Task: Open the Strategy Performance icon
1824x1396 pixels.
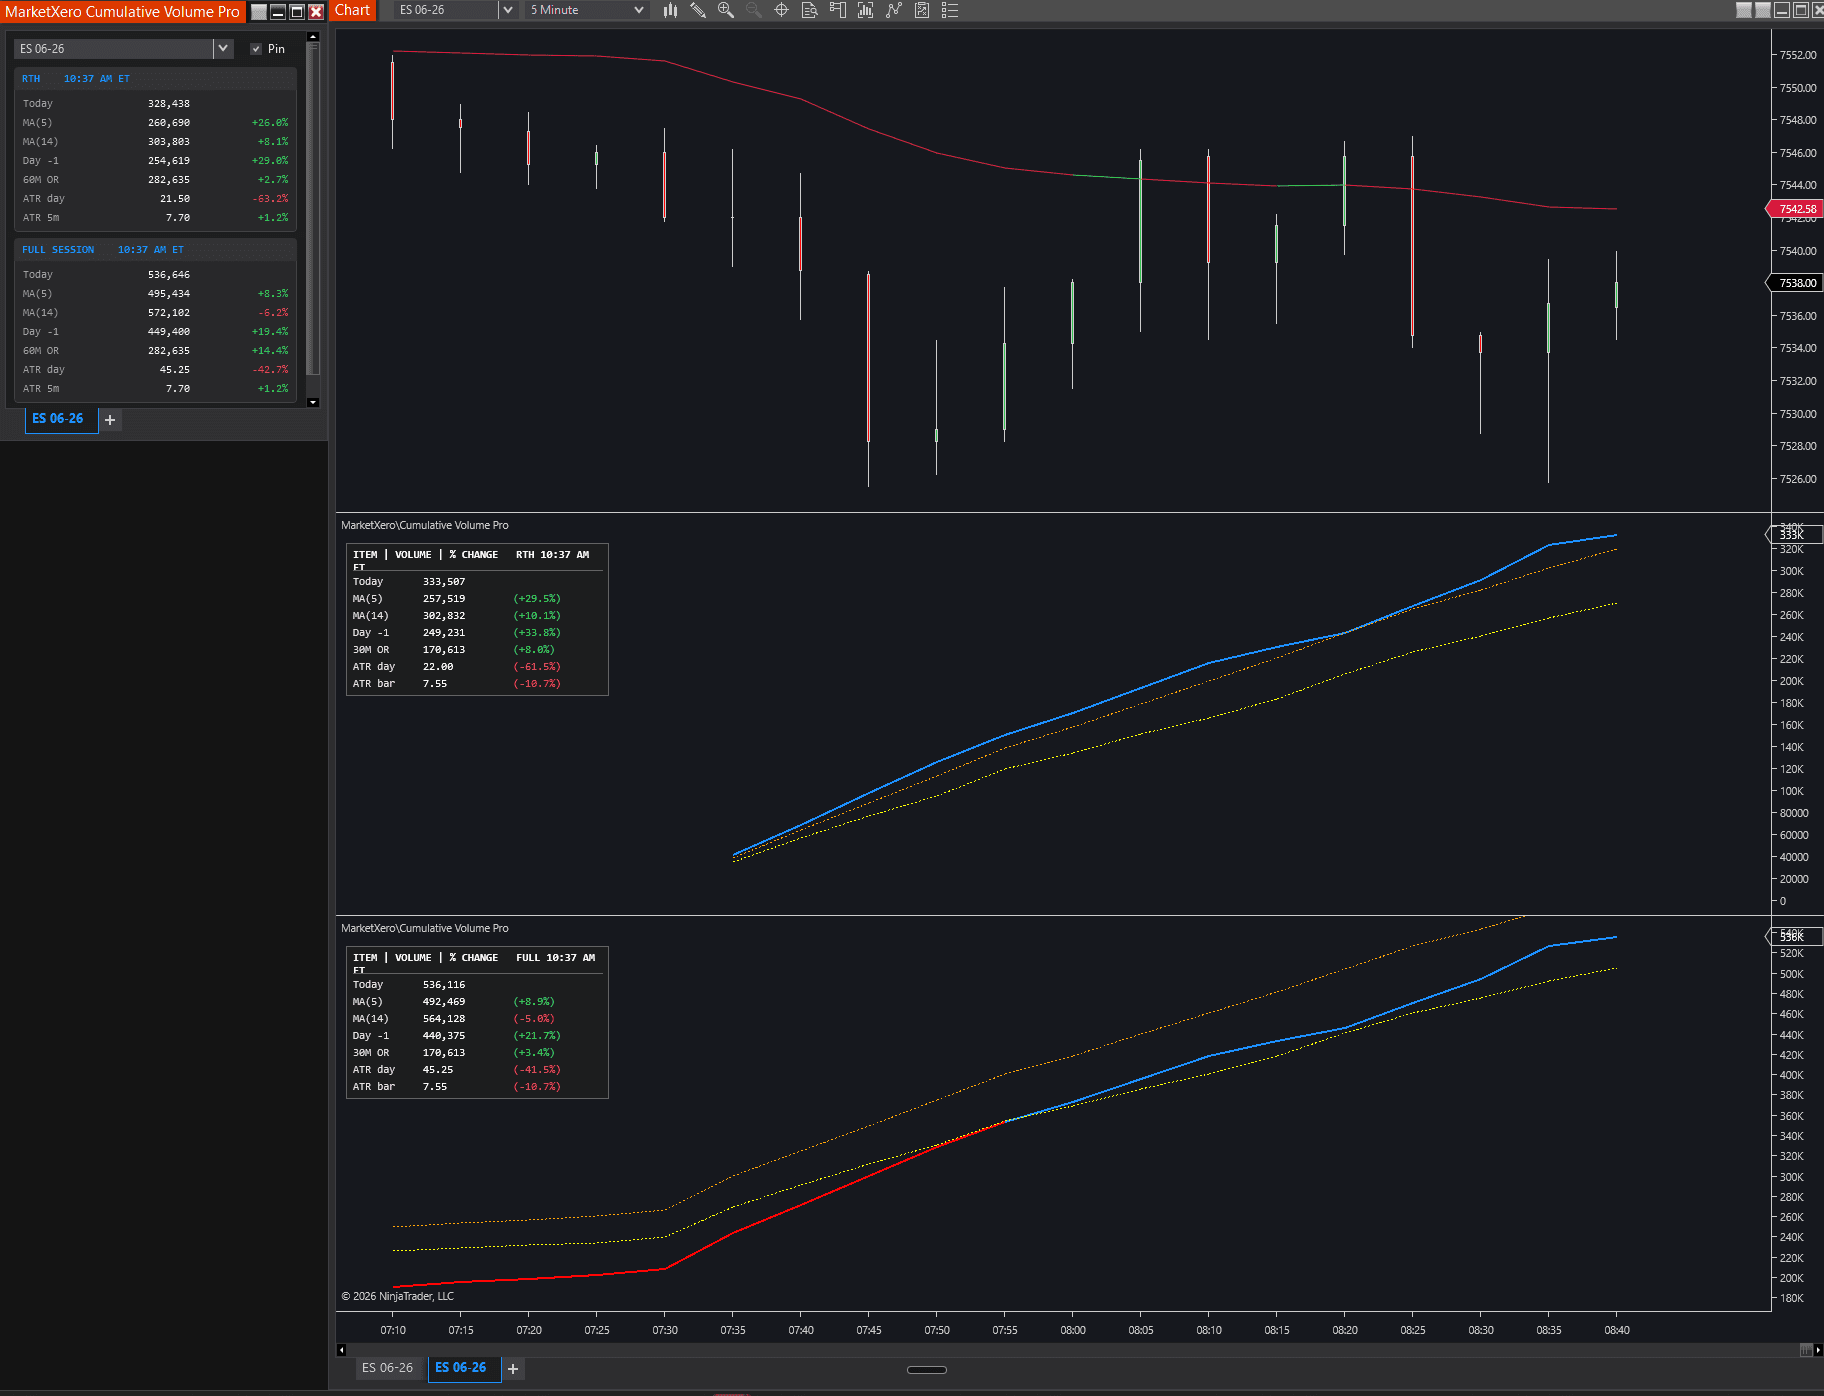Action: pos(922,10)
